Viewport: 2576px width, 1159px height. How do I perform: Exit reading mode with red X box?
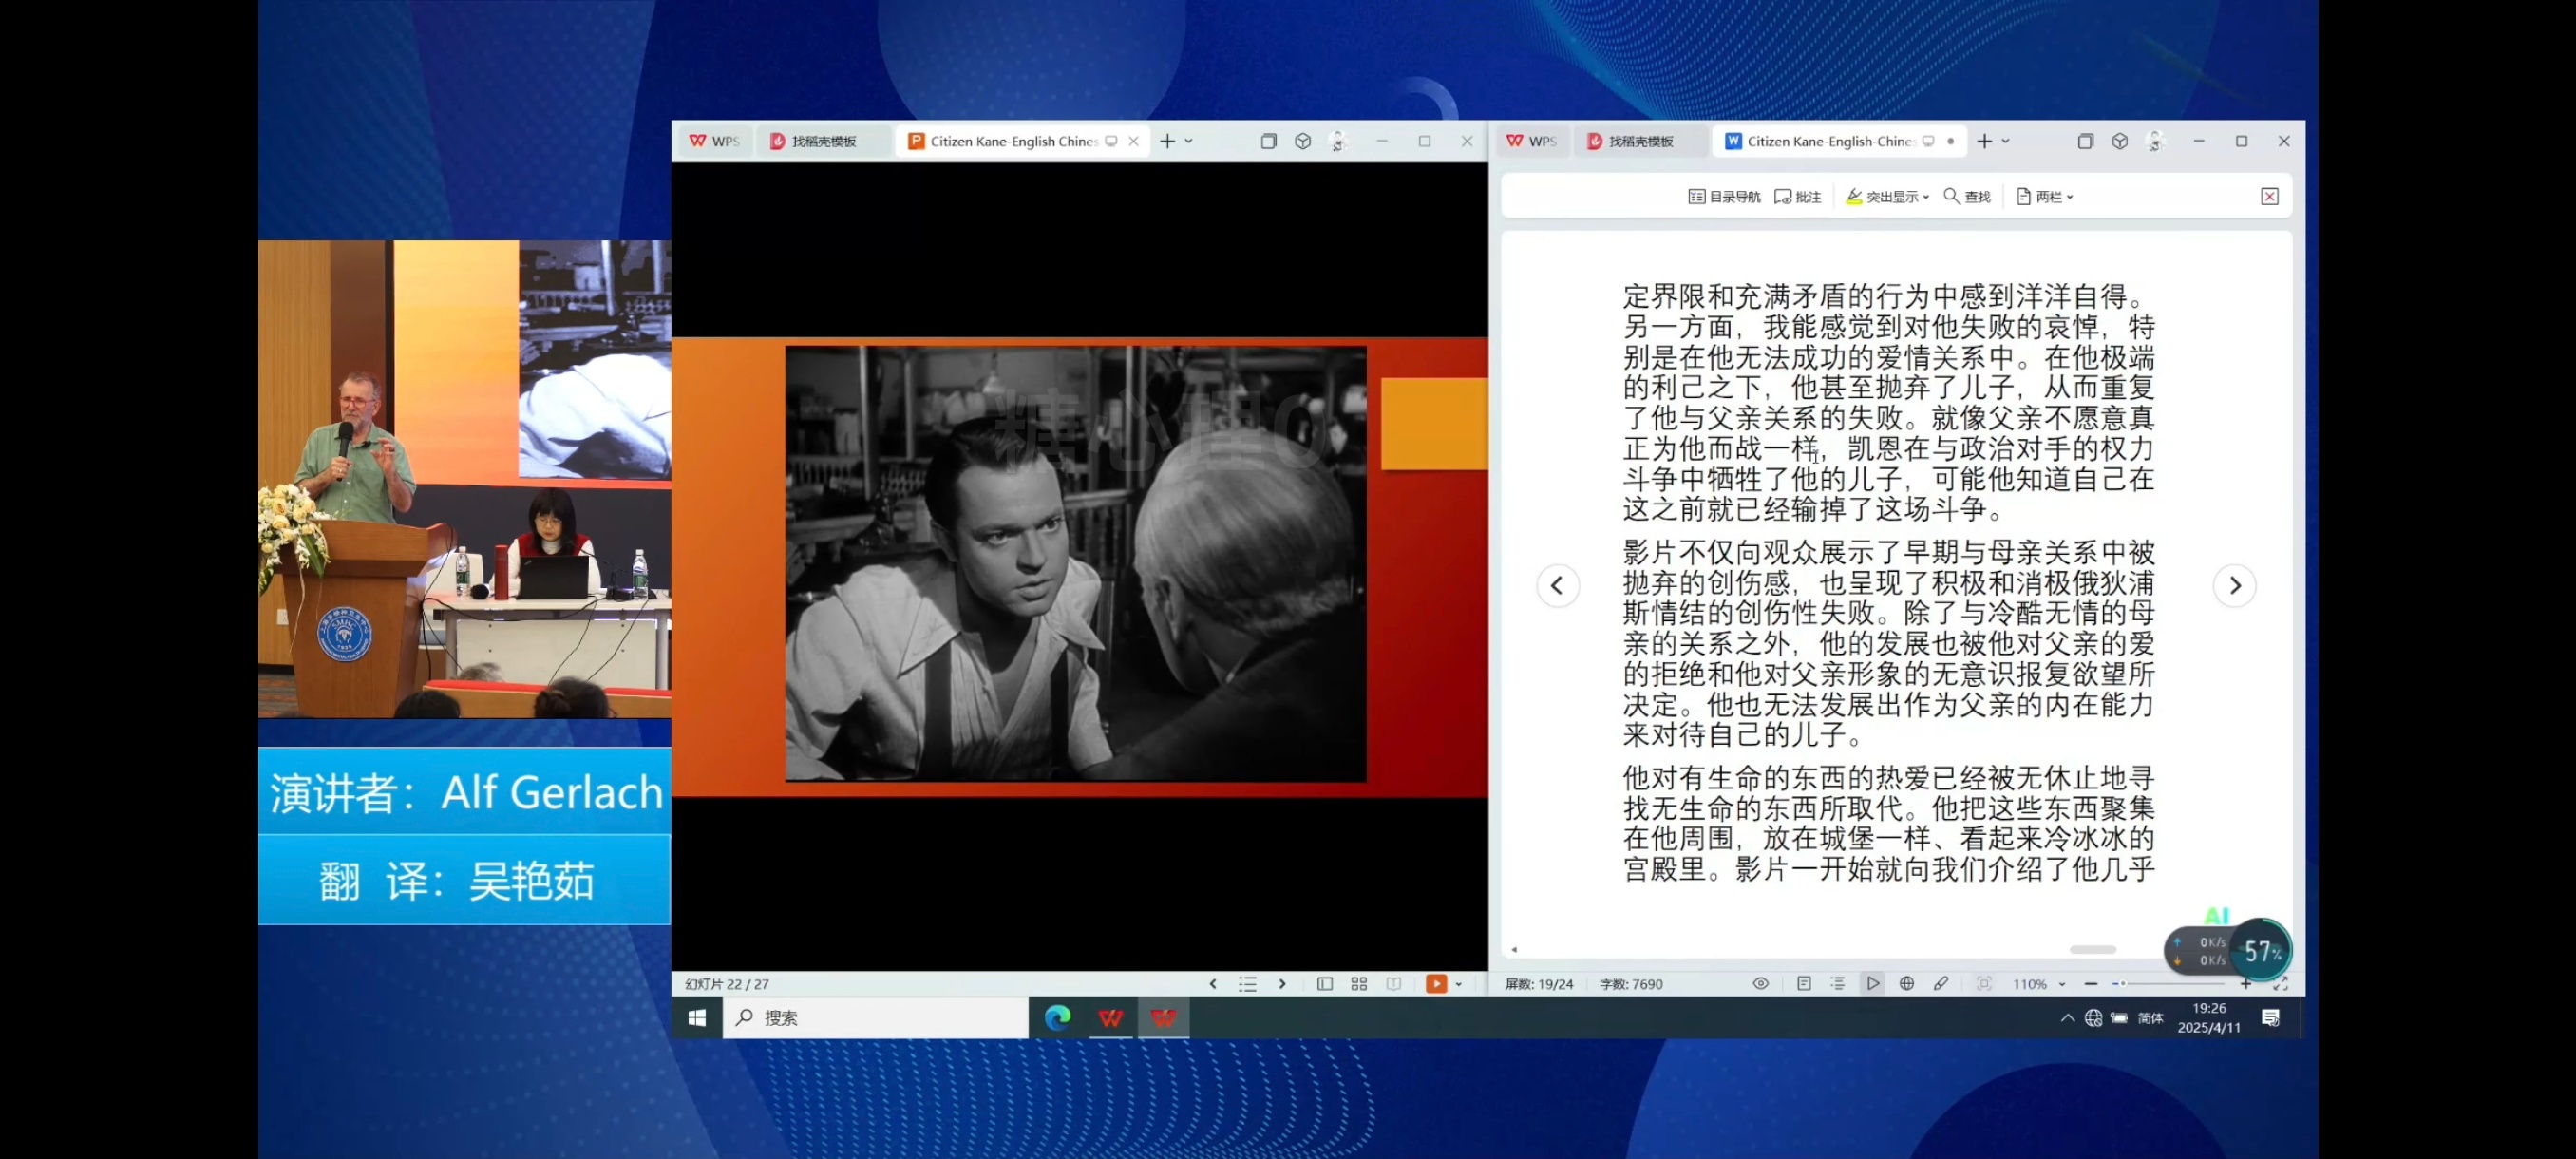point(2270,197)
